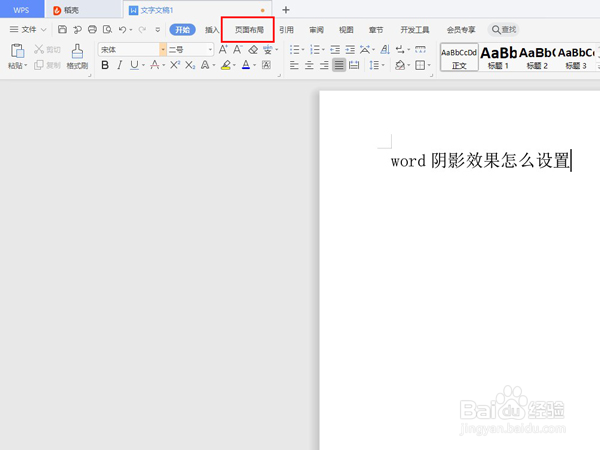Click the character border icon
The image size is (600, 450).
click(266, 65)
